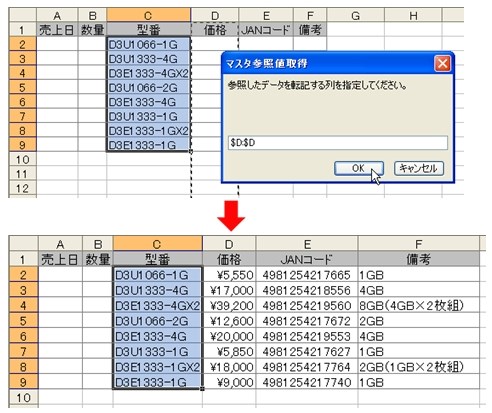The width and height of the screenshot is (492, 413).
Task: Select column C header in upper sheet
Action: click(x=149, y=15)
